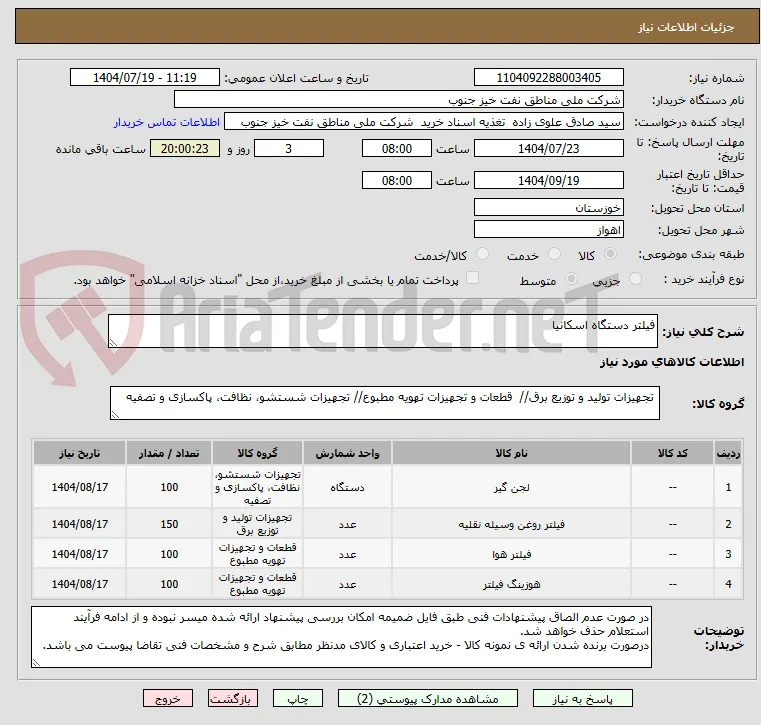Click the remaining time field 20:00:23
The width and height of the screenshot is (761, 725).
pos(185,148)
